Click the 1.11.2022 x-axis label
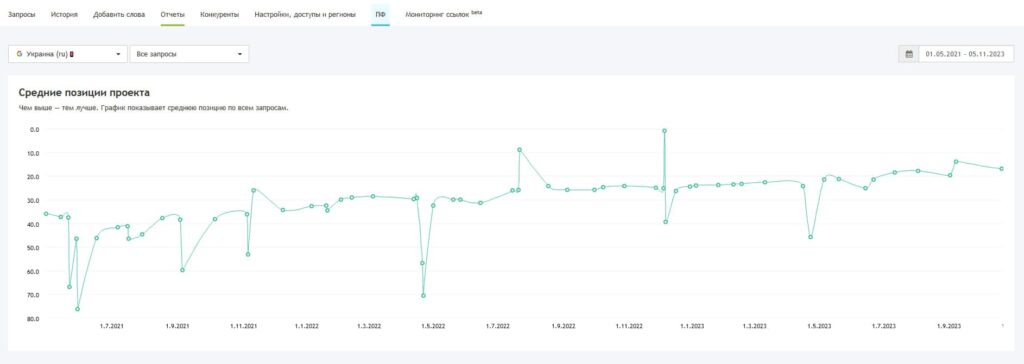 click(630, 325)
